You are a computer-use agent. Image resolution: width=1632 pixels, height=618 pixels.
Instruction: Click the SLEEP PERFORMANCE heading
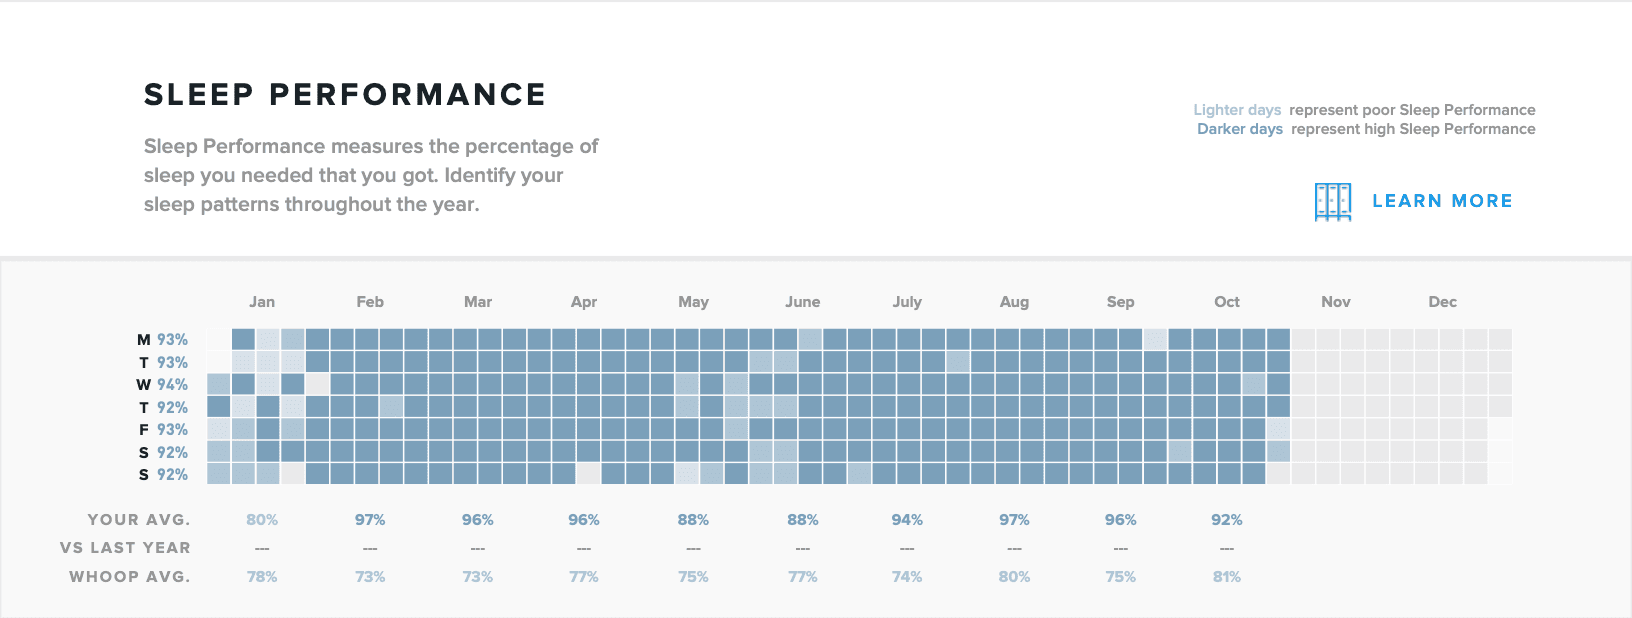[x=344, y=93]
